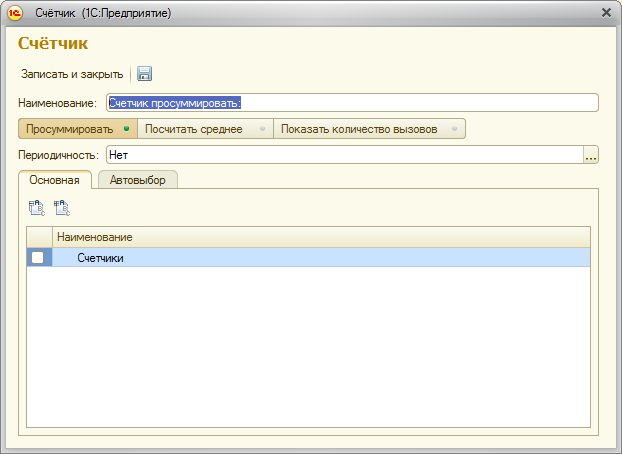Switch to the Автовыбор tab

click(x=138, y=180)
